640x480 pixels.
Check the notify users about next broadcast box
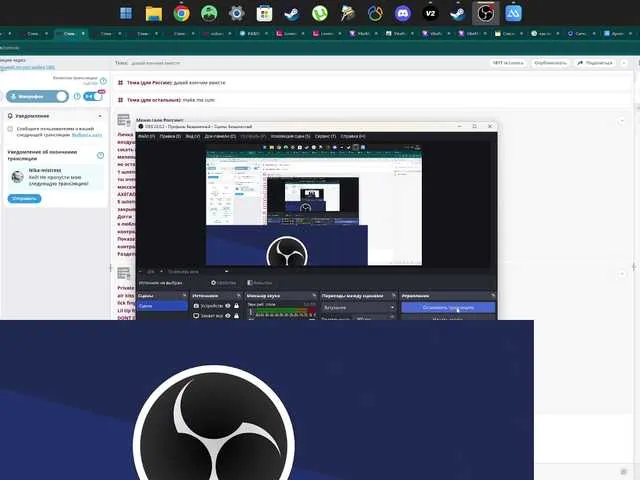tap(10, 129)
